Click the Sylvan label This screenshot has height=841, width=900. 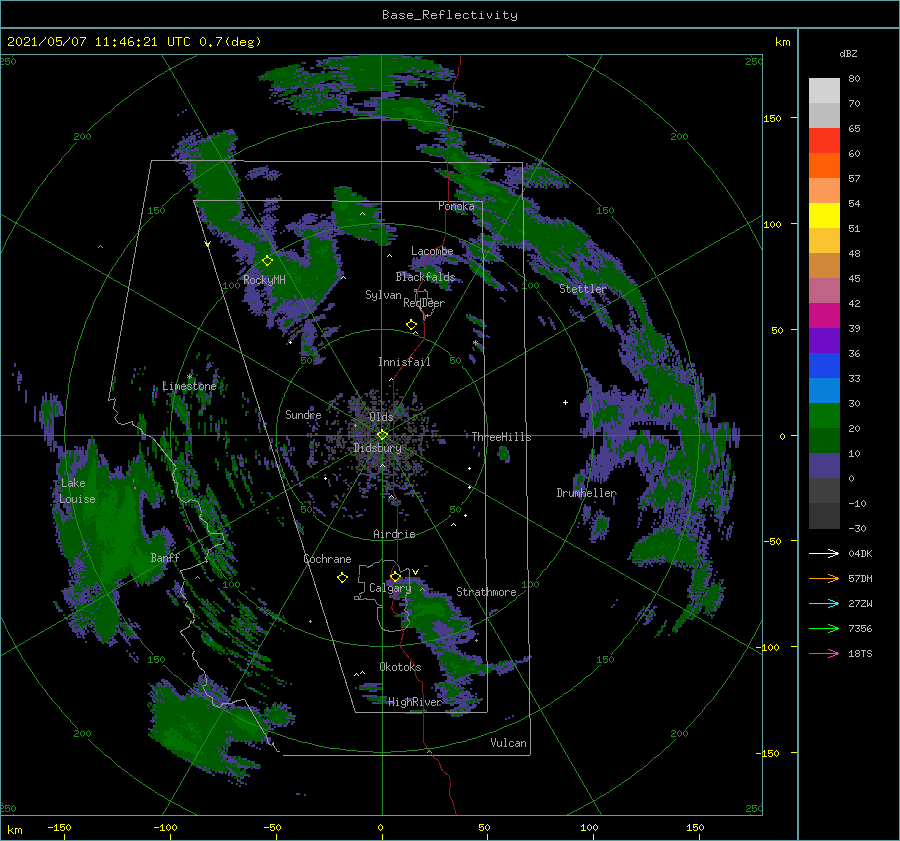[383, 295]
